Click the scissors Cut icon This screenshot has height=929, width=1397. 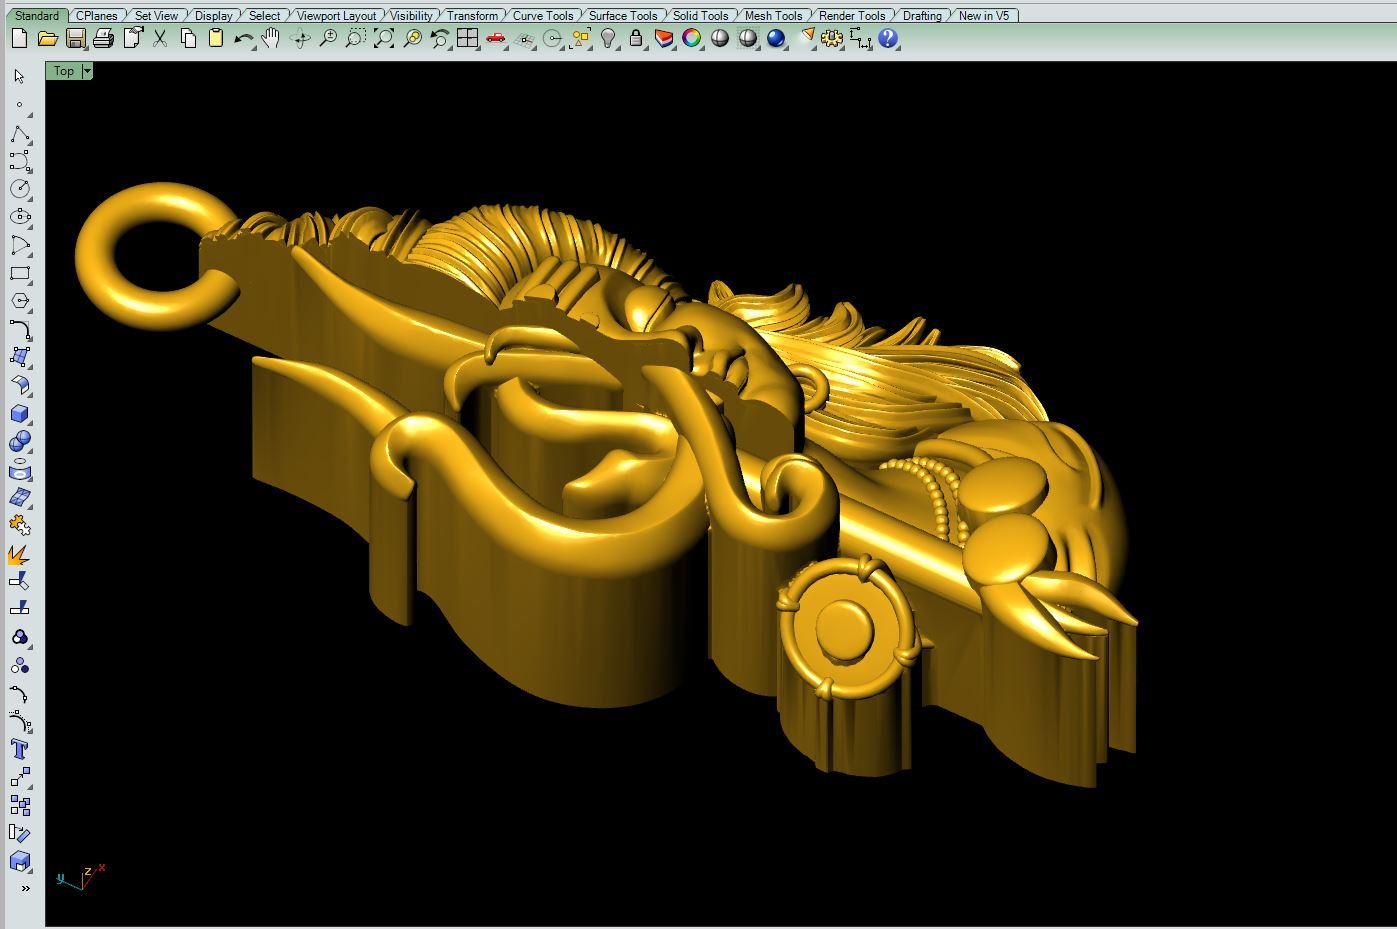tap(160, 39)
